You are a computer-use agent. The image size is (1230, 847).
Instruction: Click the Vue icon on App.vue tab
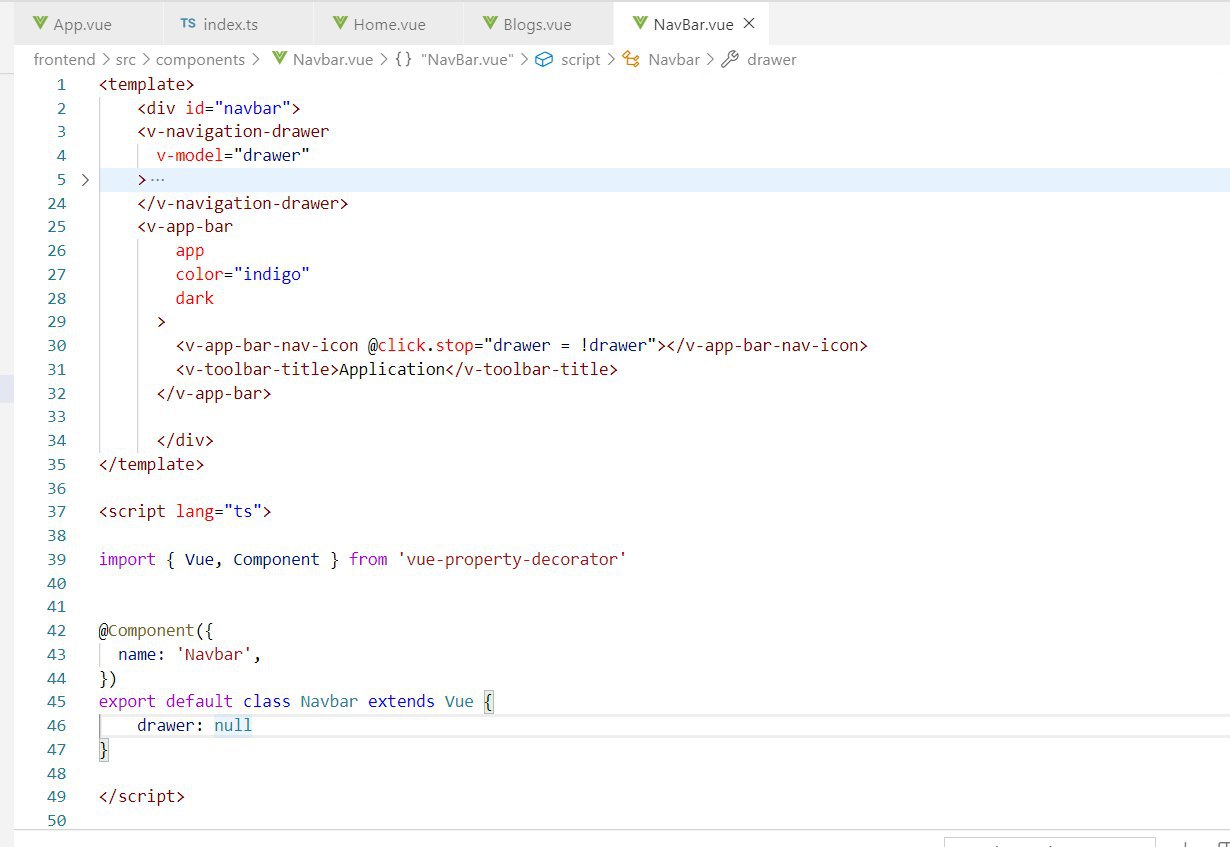pyautogui.click(x=40, y=23)
